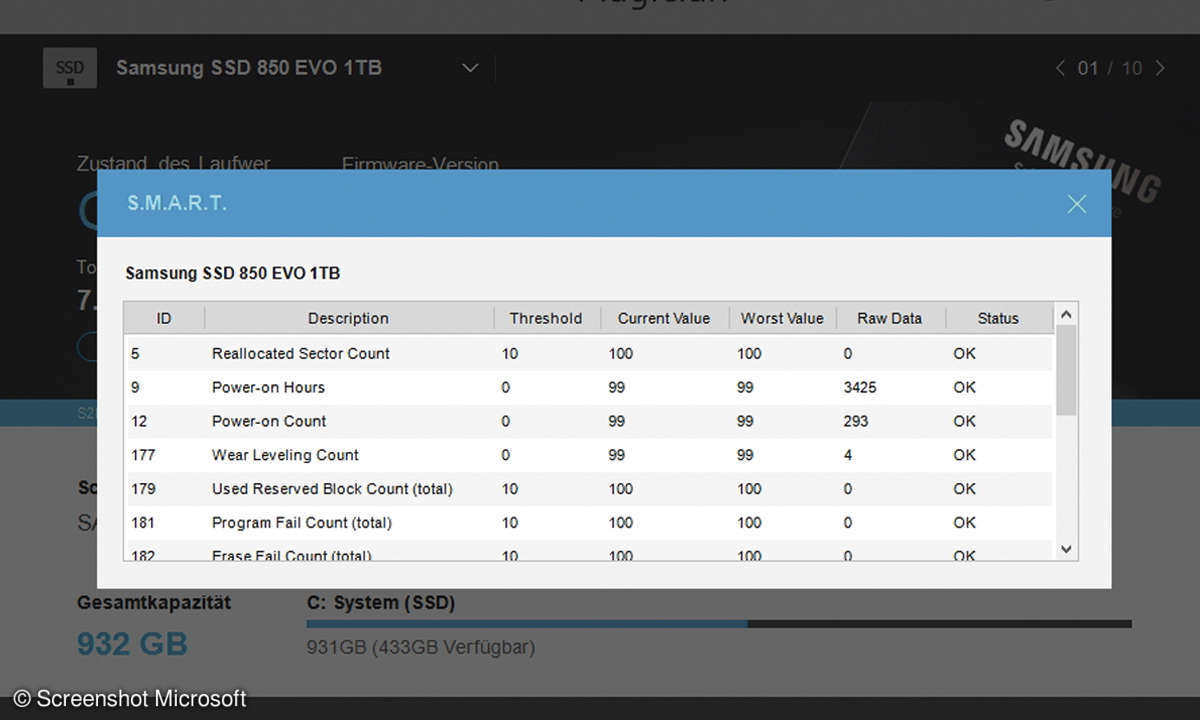
Task: Click ID cell 9 in the table
Action: (x=135, y=387)
